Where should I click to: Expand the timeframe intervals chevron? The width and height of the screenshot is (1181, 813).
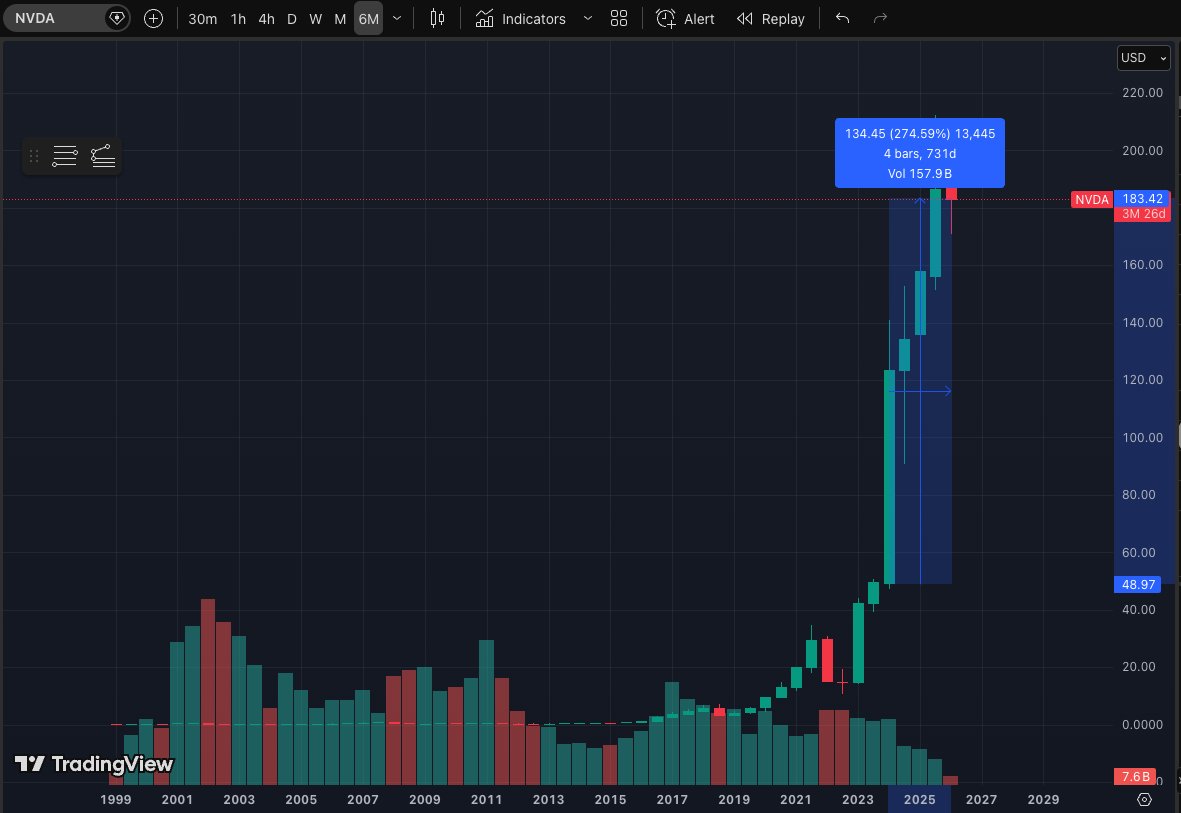point(396,18)
